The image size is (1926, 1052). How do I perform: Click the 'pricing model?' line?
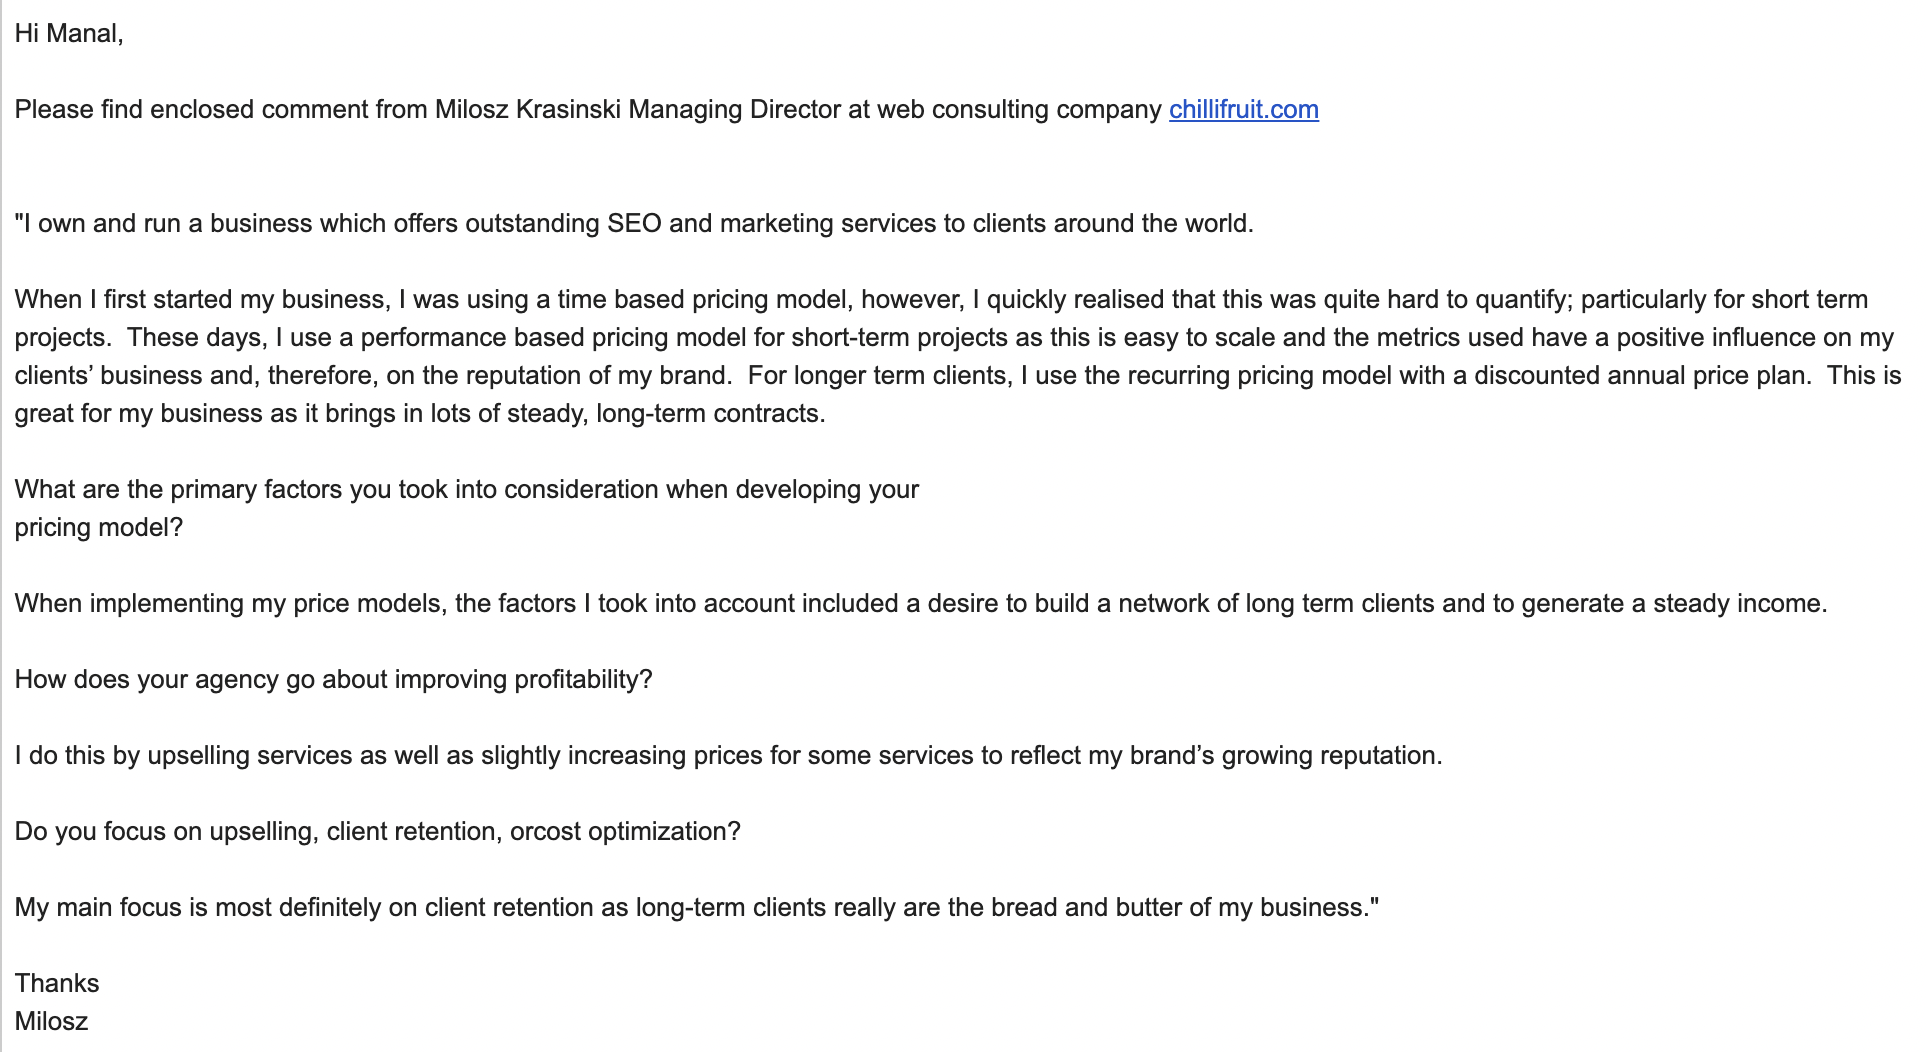[x=99, y=527]
